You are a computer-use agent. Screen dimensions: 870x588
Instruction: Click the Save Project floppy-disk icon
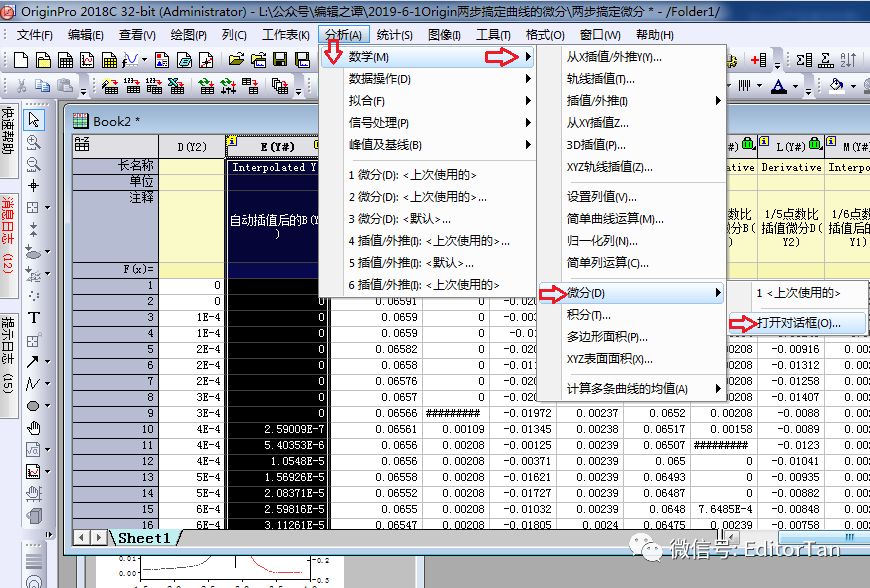280,59
